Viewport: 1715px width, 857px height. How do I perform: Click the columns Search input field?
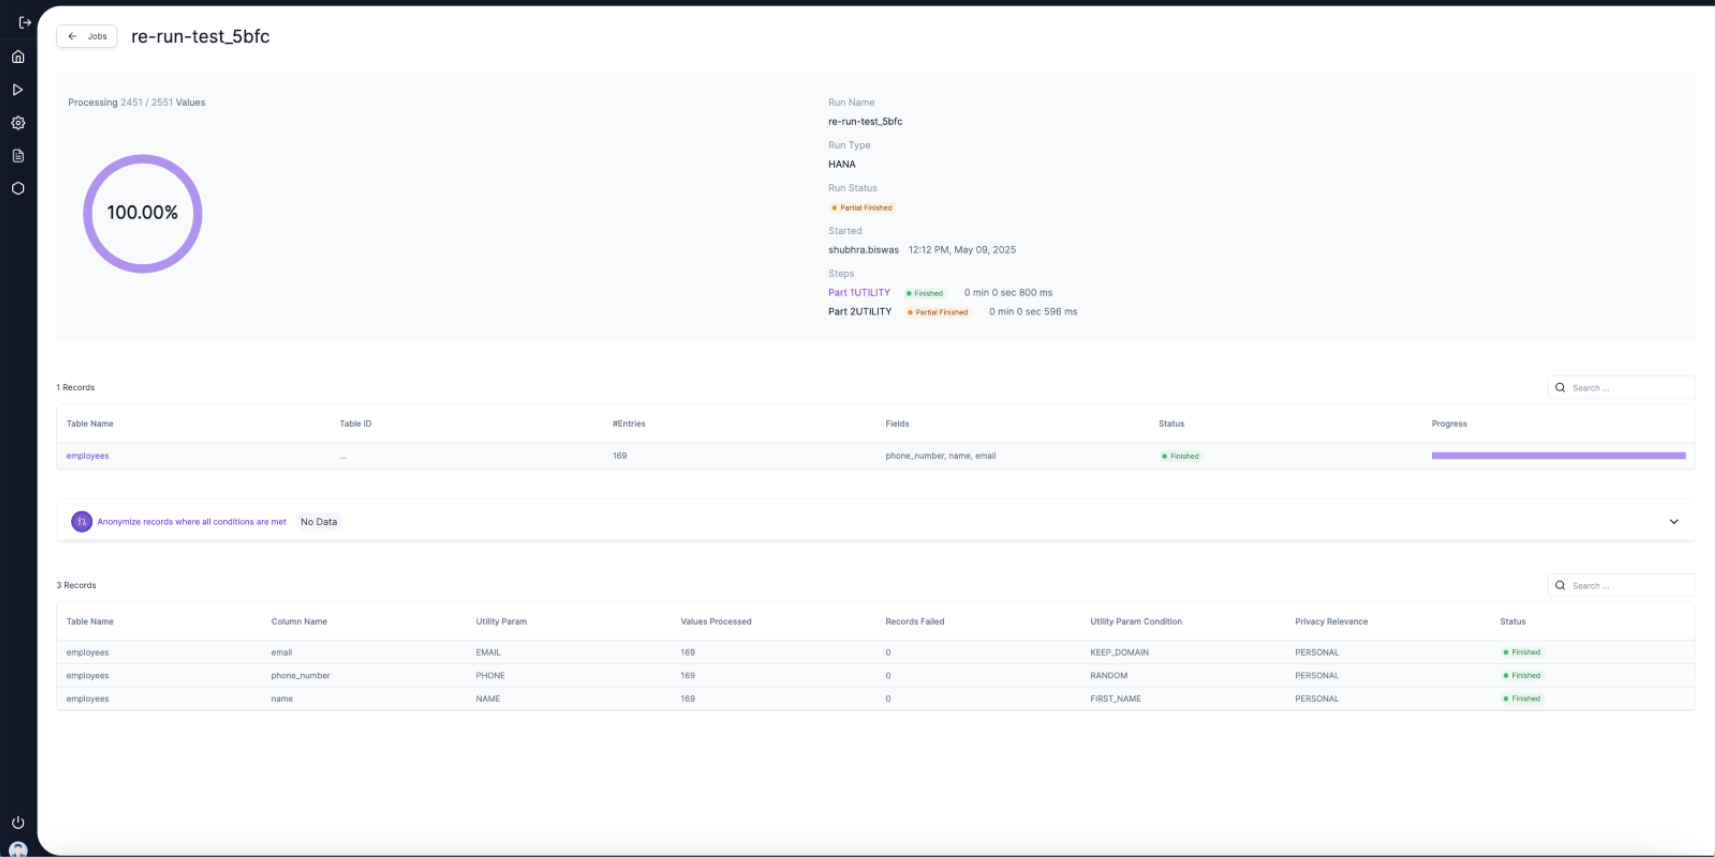(1628, 586)
